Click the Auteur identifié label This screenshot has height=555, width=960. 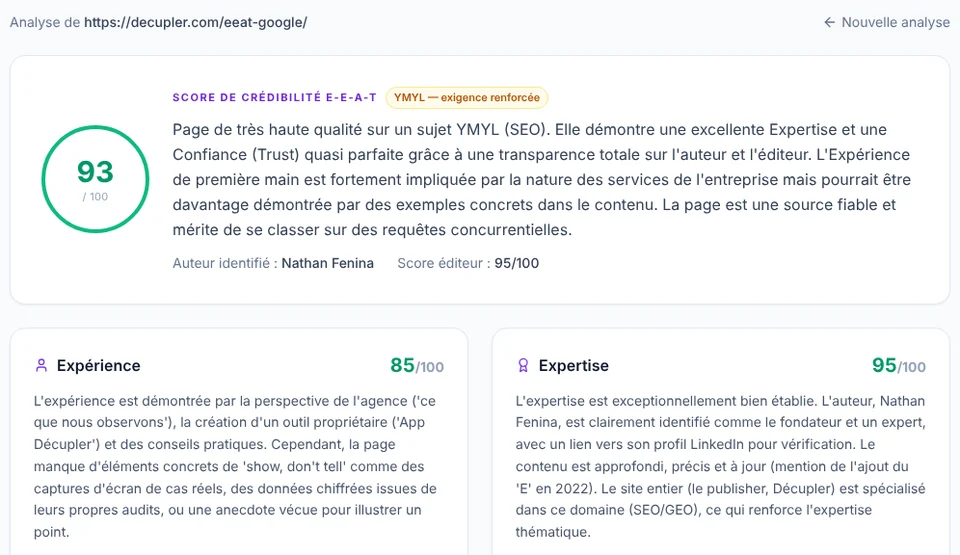point(225,263)
